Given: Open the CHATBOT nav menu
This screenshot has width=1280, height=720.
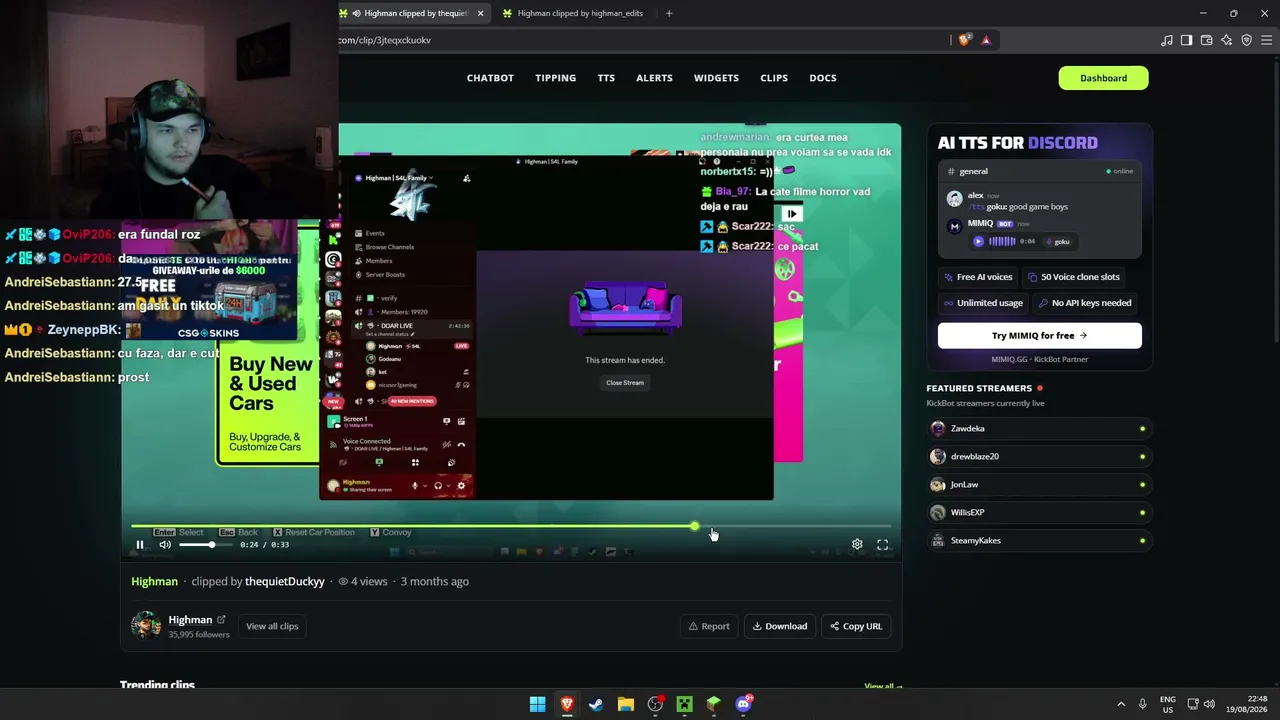Looking at the screenshot, I should point(490,78).
